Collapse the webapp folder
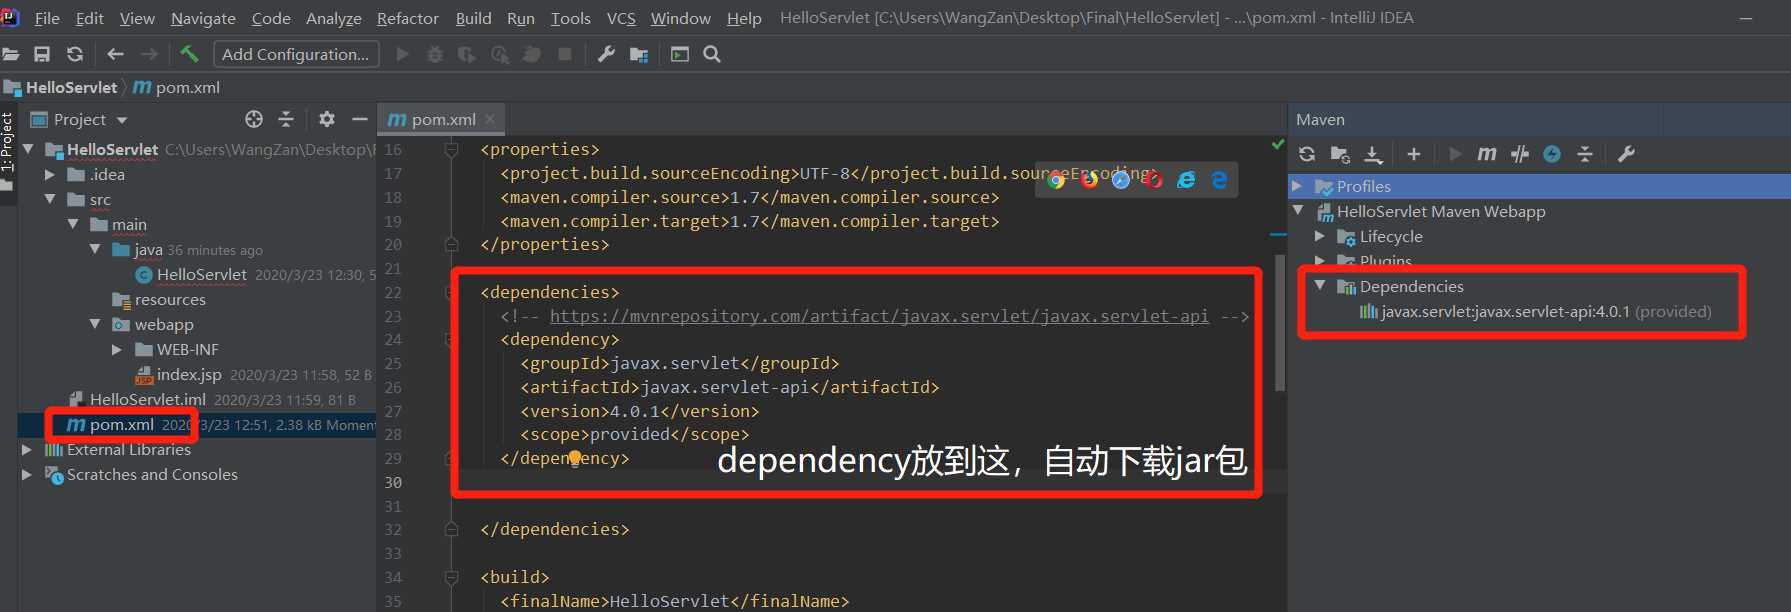 pyautogui.click(x=96, y=324)
